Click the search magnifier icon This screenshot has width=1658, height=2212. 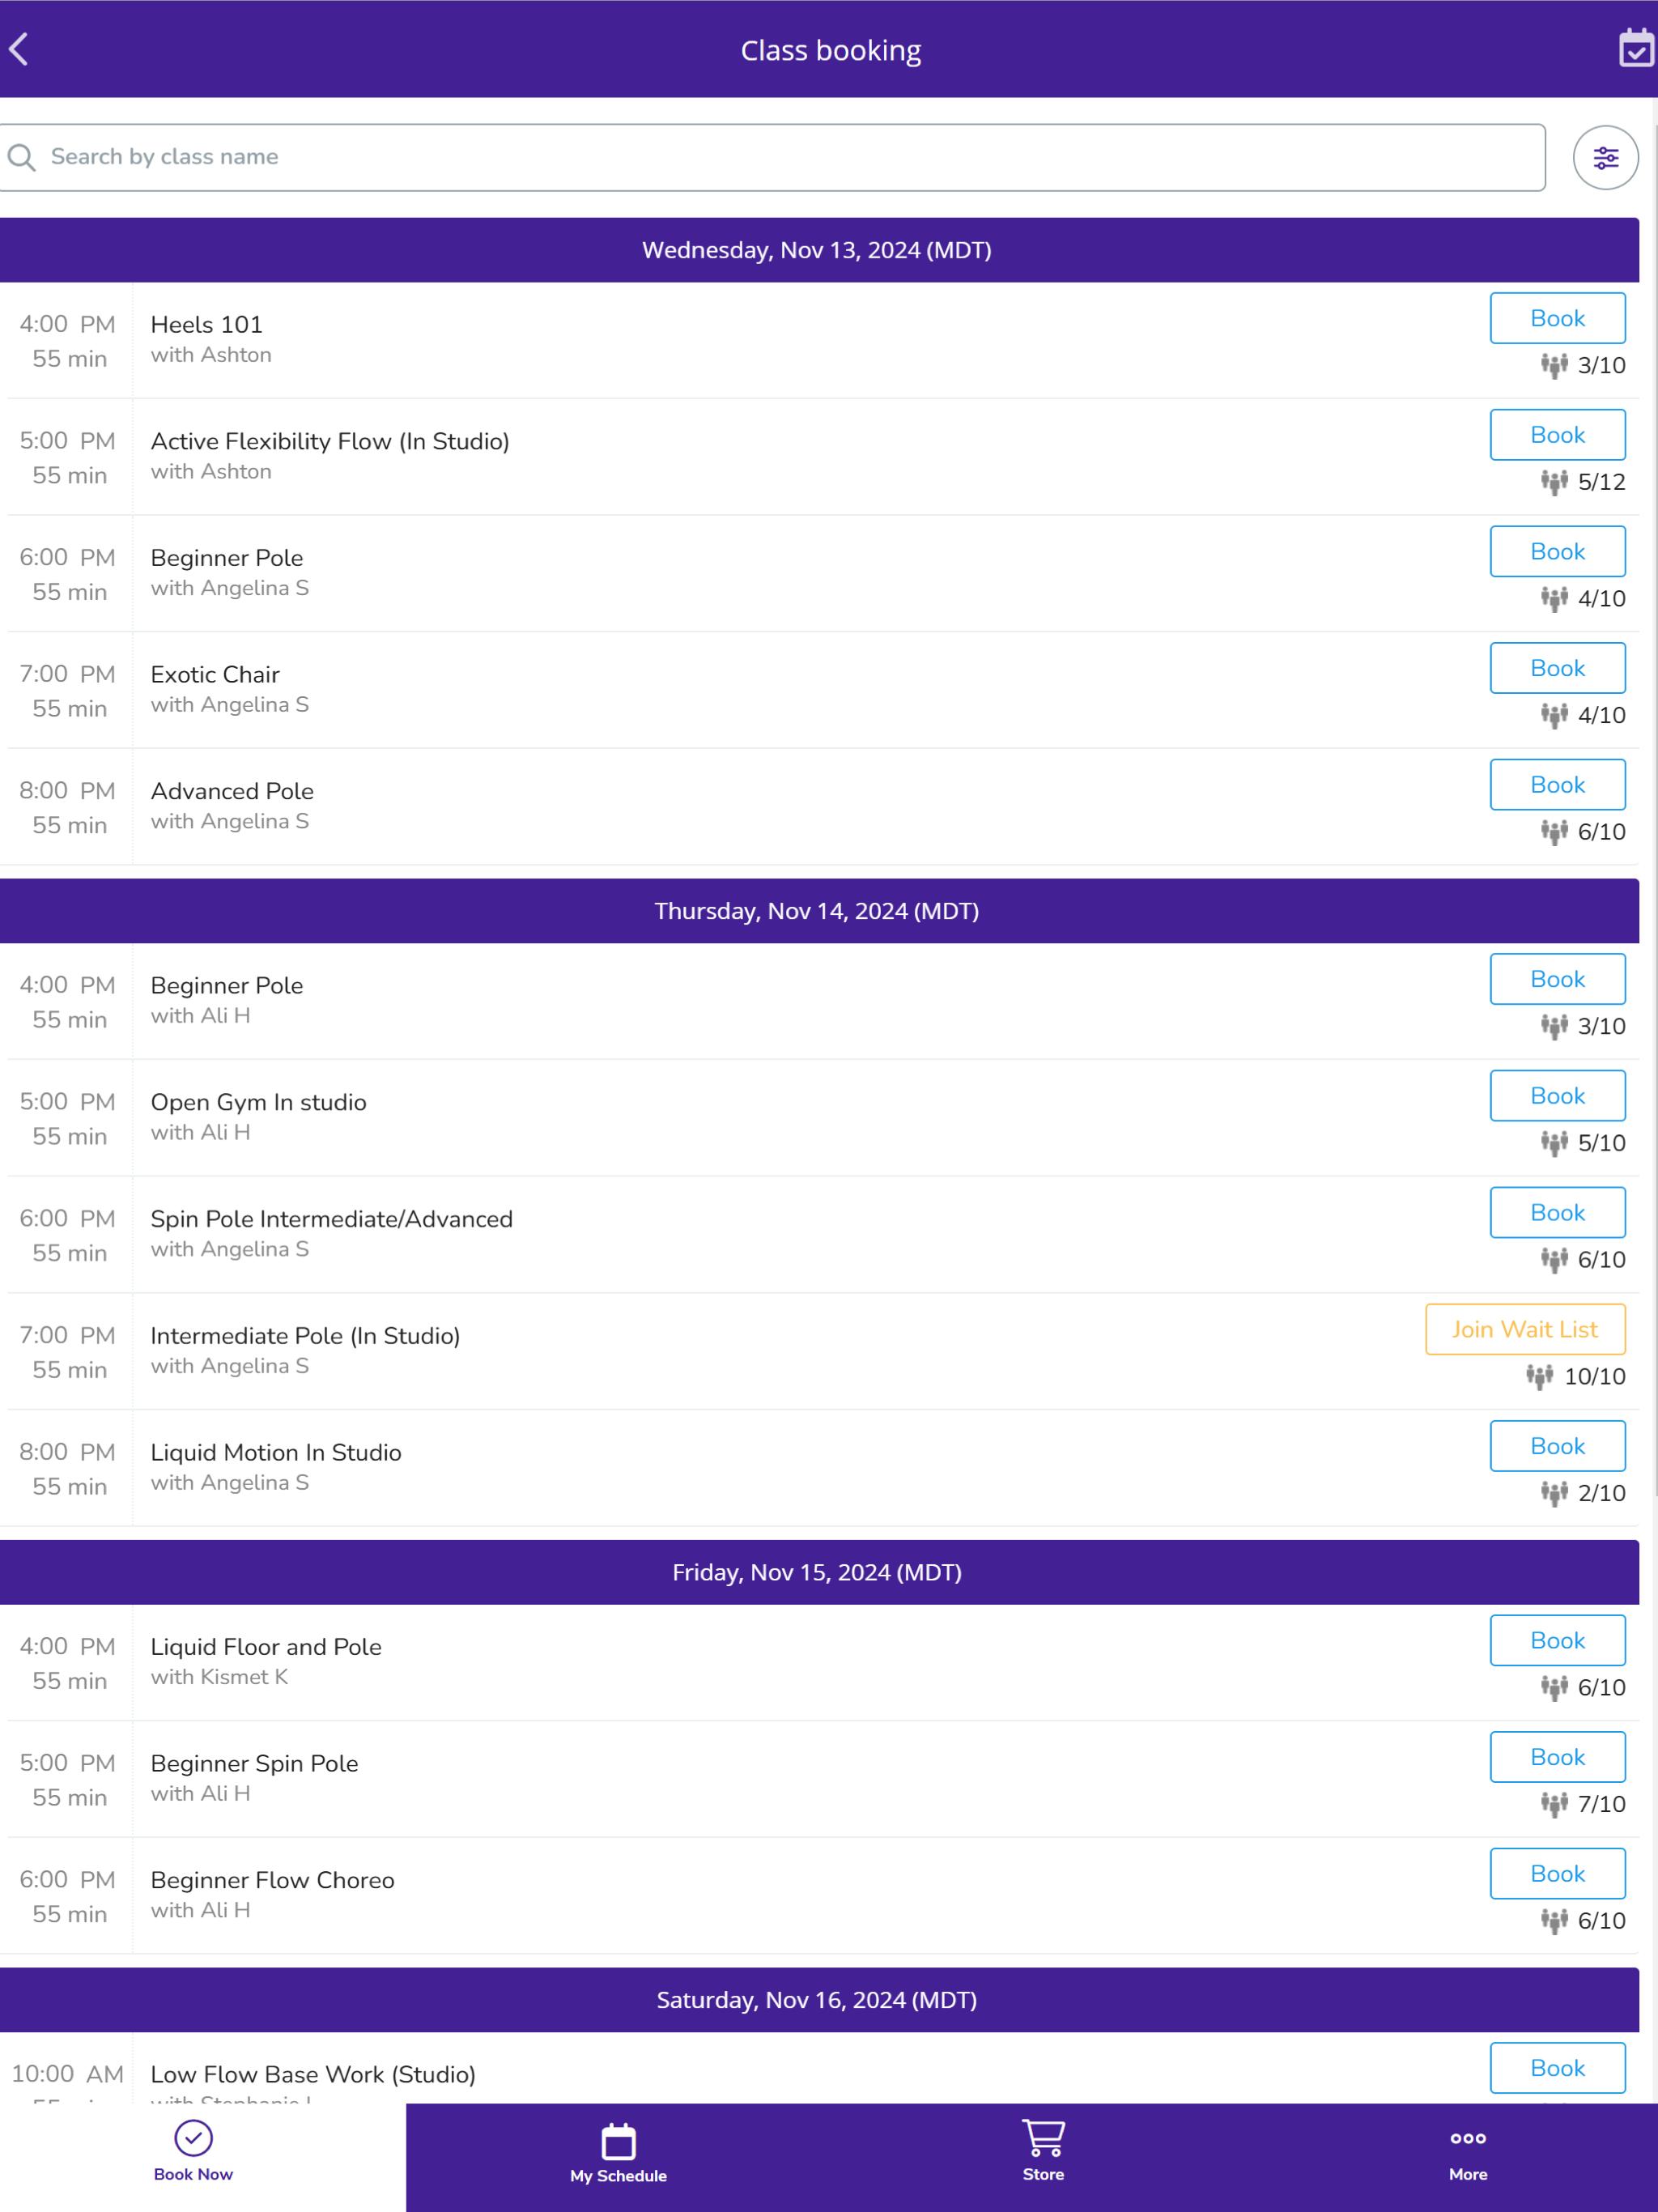tap(21, 157)
